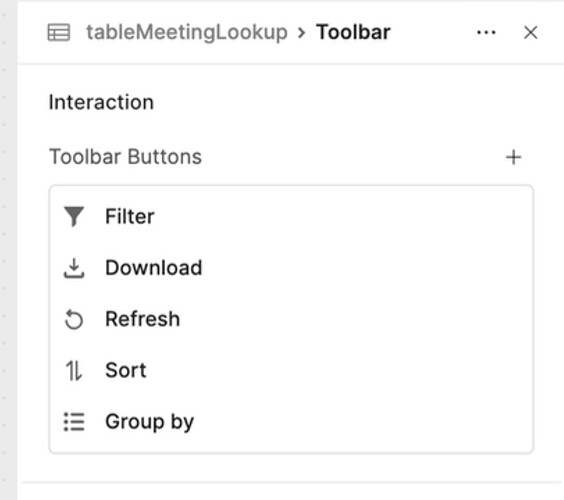Open the three-dot more options menu

coord(486,33)
